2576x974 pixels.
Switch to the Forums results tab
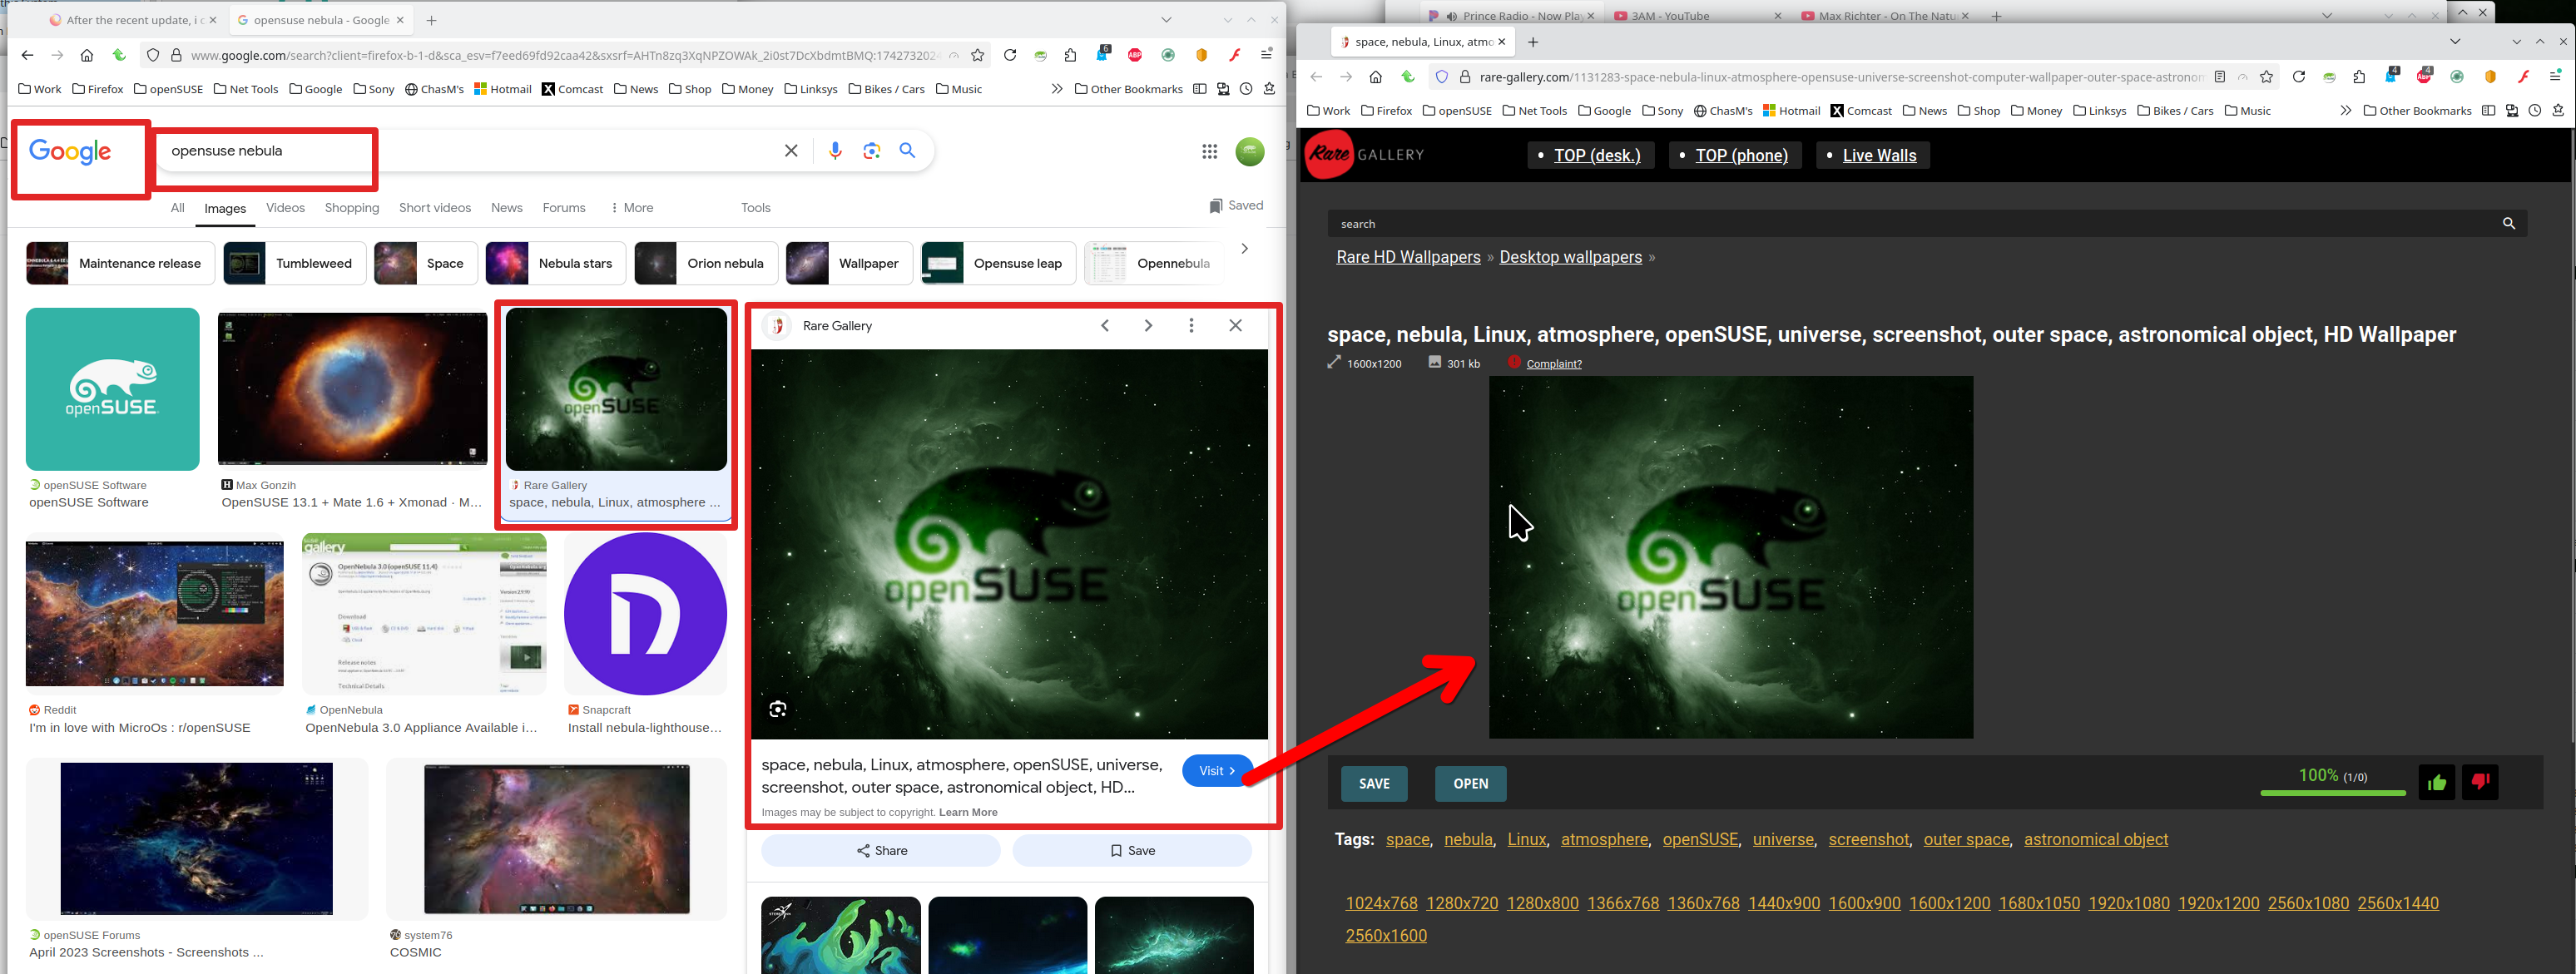tap(564, 208)
